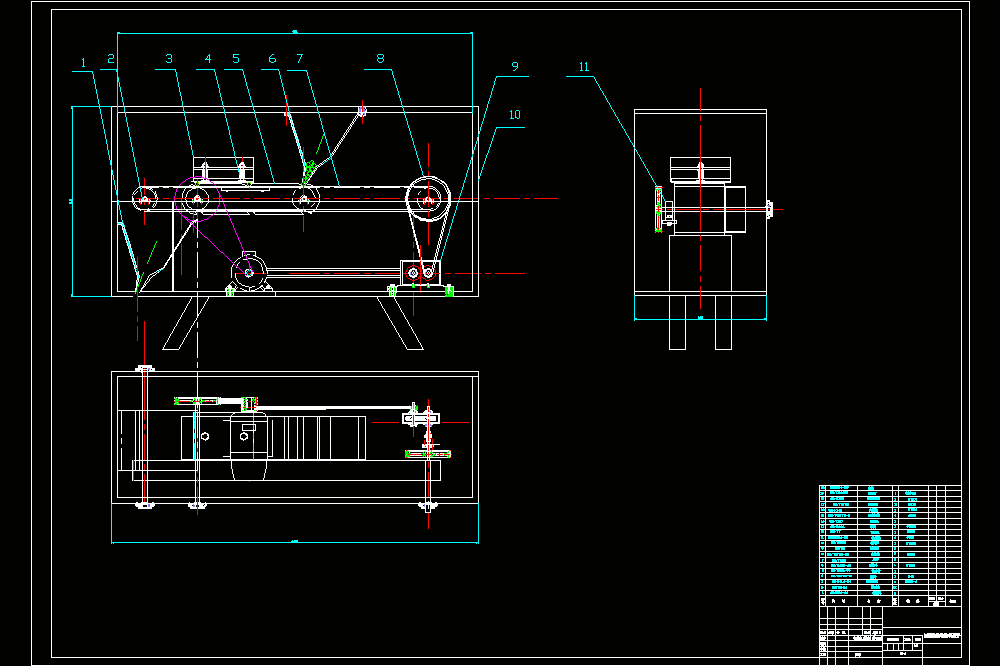Click callout number 1 label
Viewport: 1000px width, 666px height.
pyautogui.click(x=83, y=63)
